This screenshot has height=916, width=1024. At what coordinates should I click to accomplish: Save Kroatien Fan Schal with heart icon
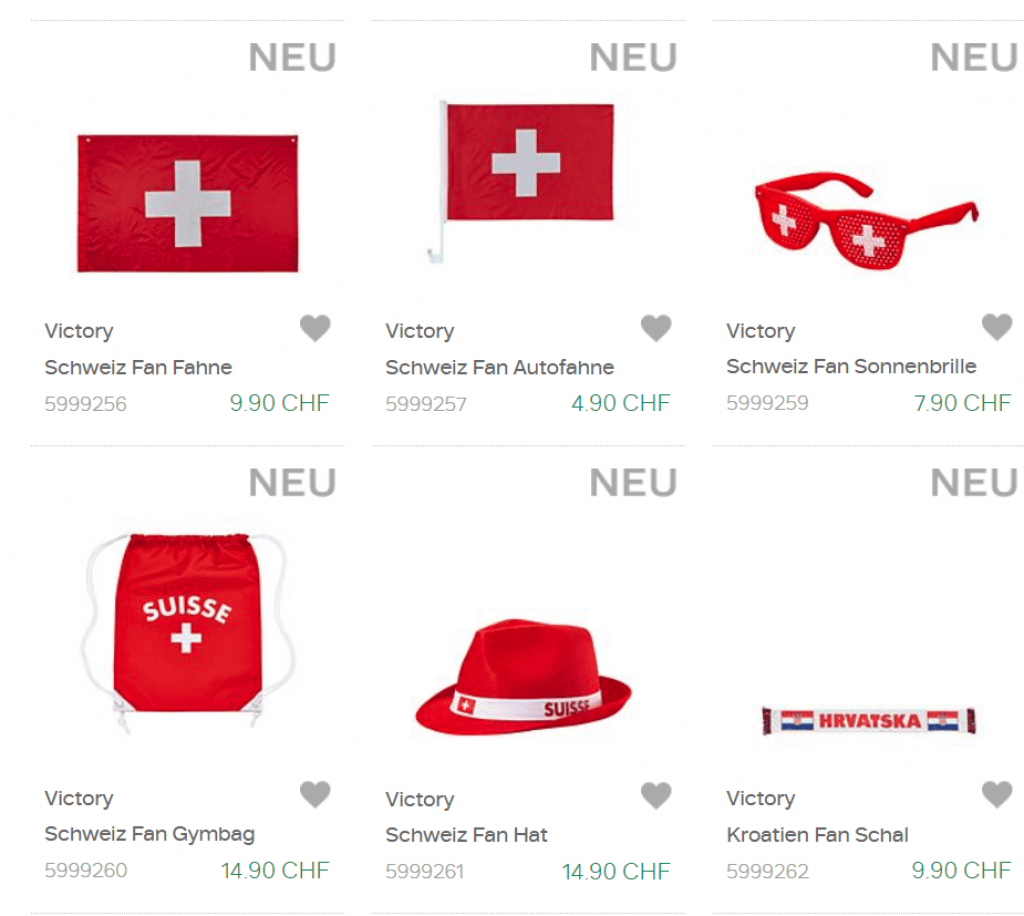[997, 795]
